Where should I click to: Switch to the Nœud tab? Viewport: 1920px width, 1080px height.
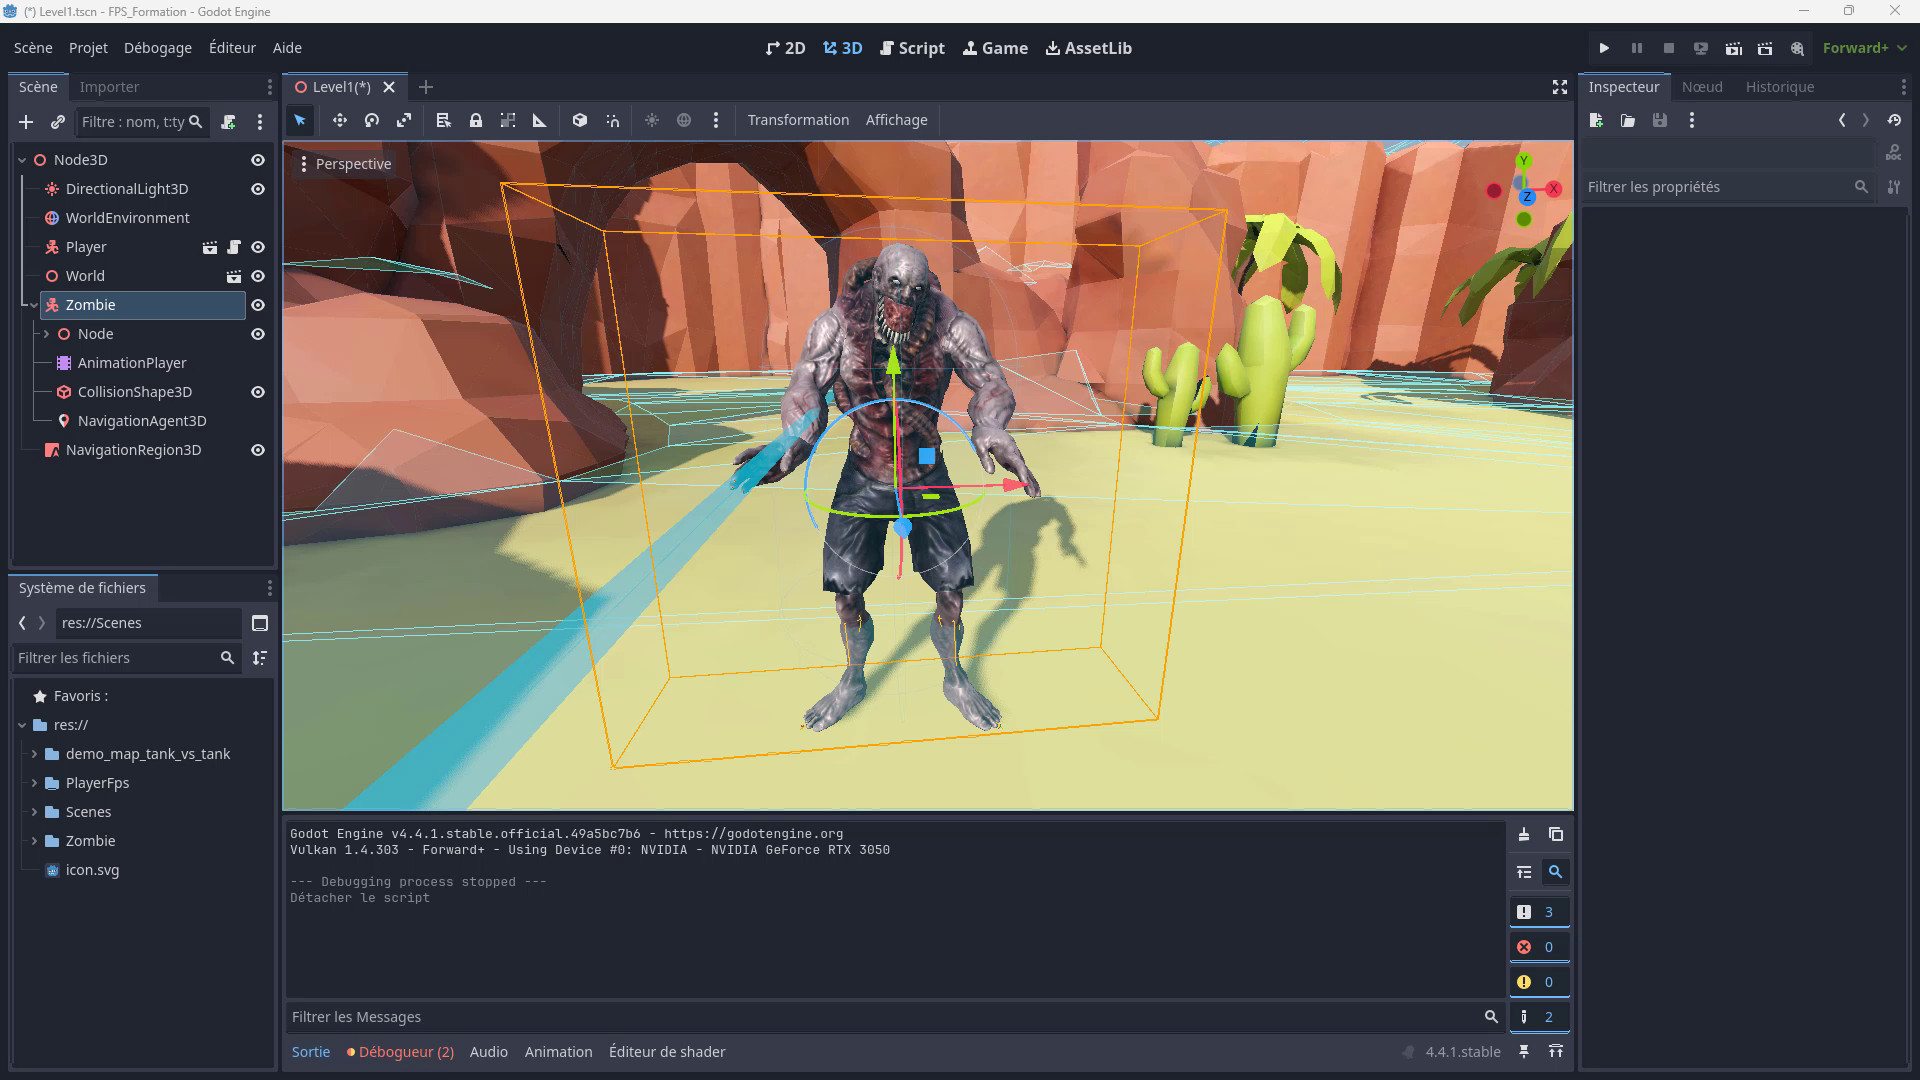click(x=1702, y=87)
